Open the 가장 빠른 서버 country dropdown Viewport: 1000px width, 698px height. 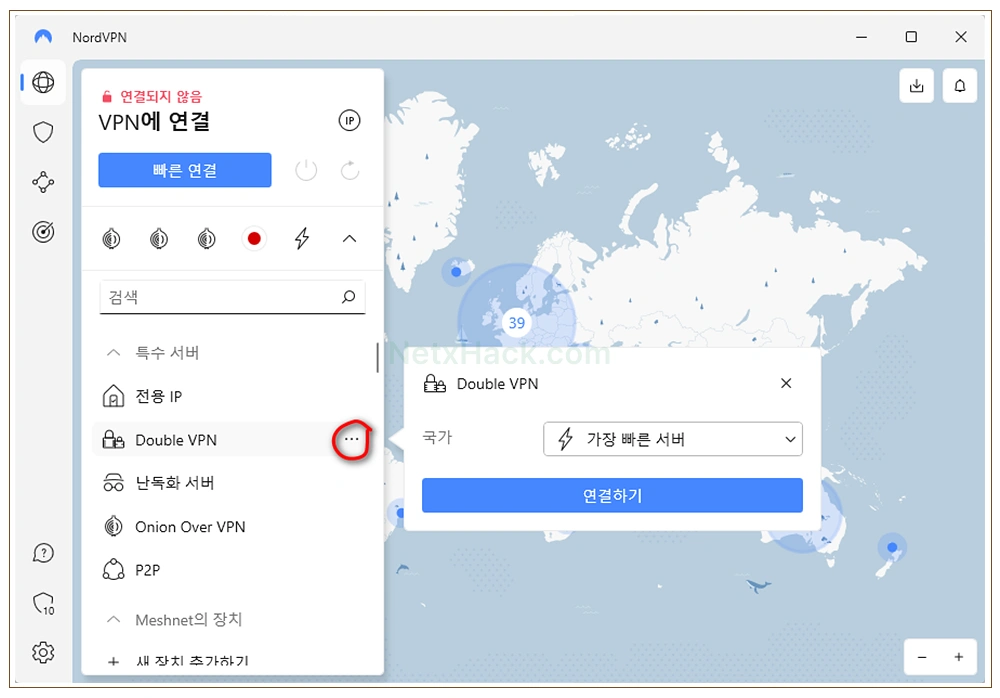[673, 439]
